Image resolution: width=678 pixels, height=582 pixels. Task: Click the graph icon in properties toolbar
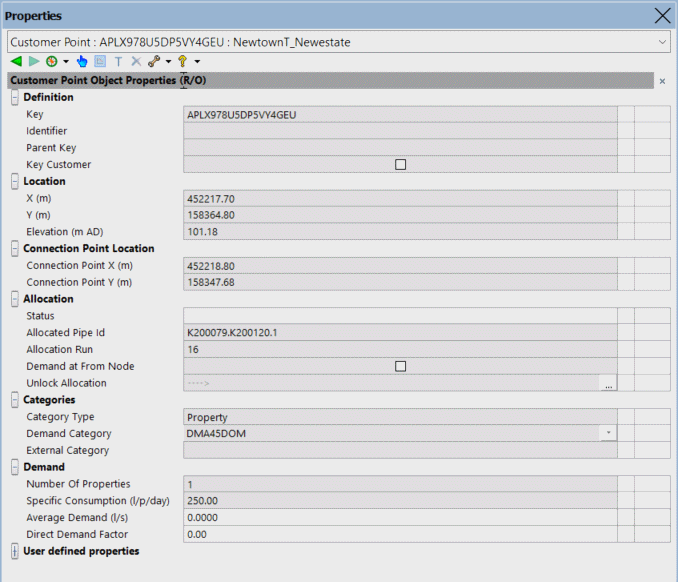(100, 61)
